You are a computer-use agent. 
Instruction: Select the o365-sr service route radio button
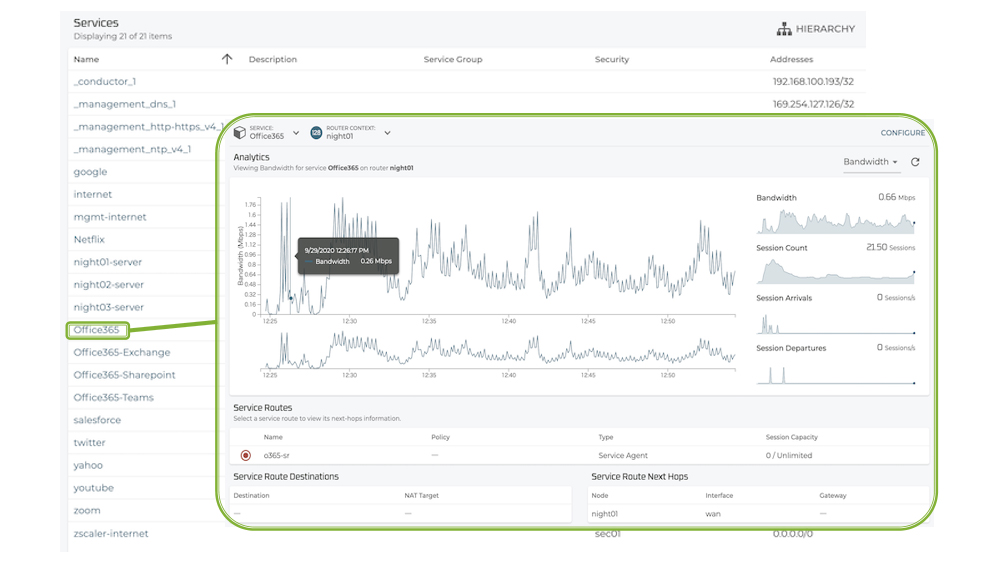coord(246,455)
